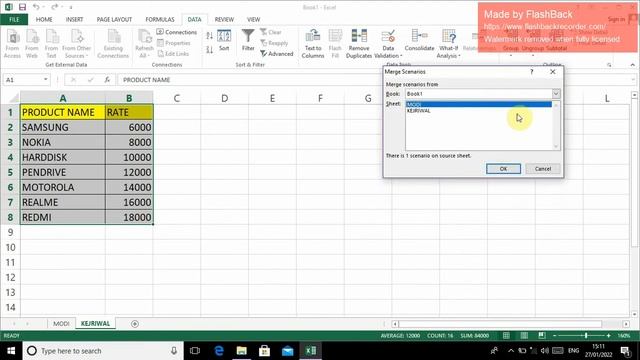
Task: Click Reapply filter button
Action: [x=274, y=43]
